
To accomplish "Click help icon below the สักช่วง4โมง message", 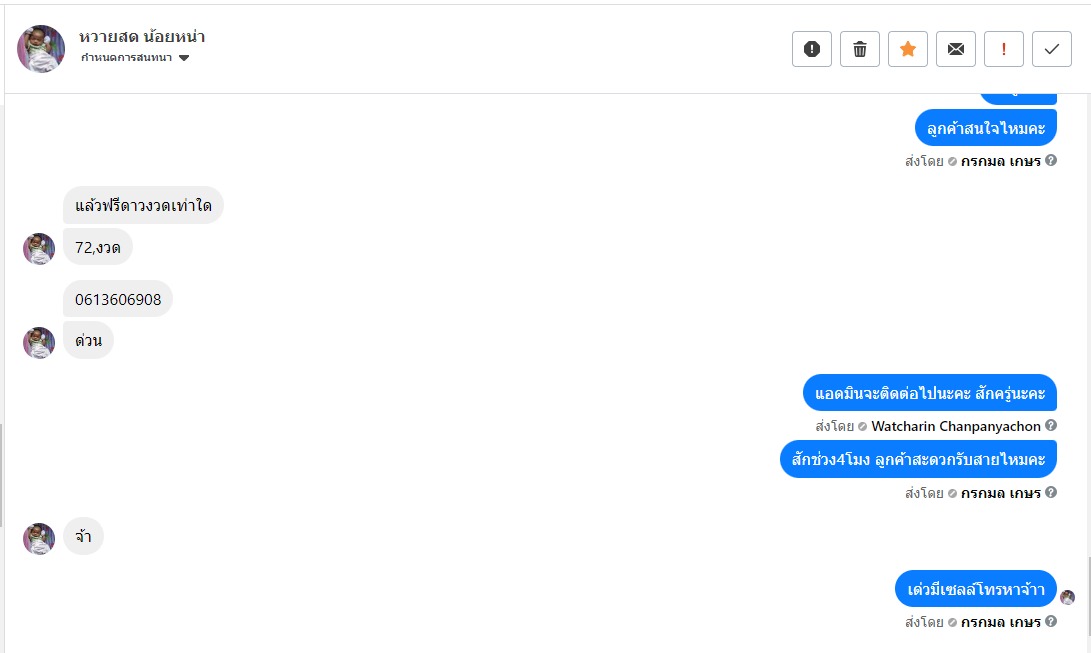I will 1051,493.
